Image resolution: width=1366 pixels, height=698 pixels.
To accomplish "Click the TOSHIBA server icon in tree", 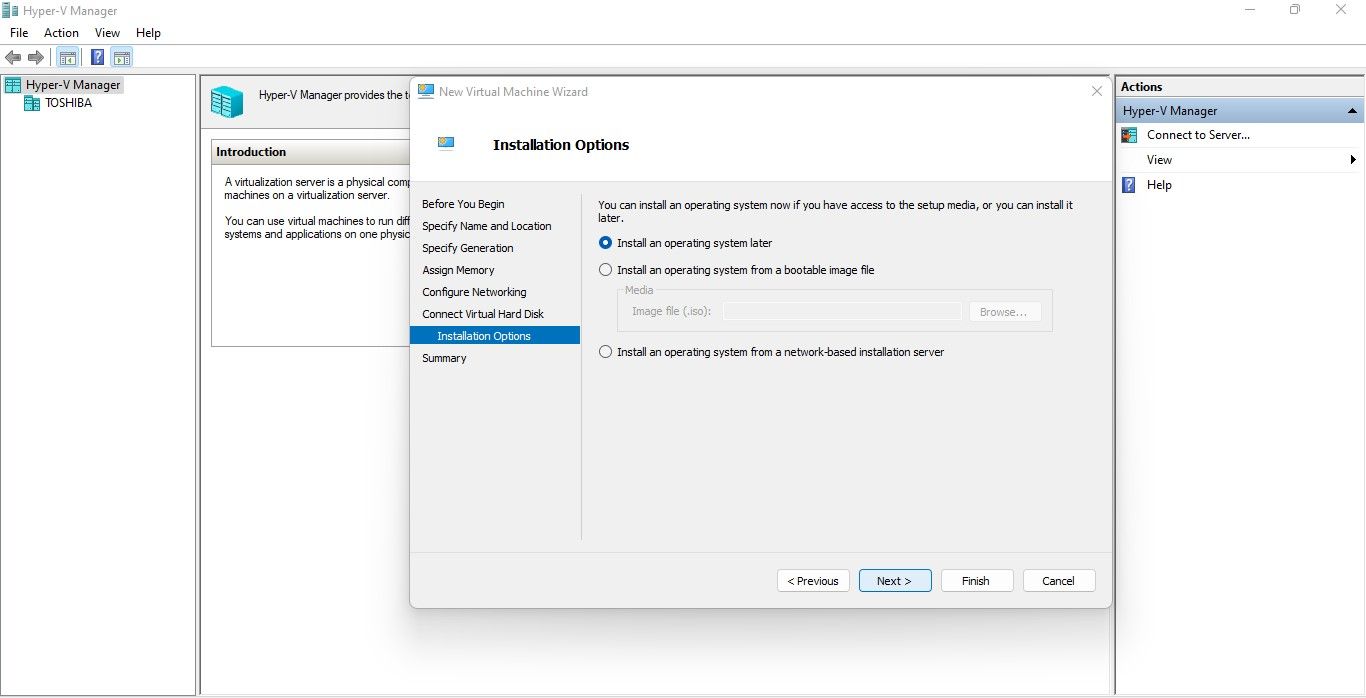I will (x=32, y=103).
